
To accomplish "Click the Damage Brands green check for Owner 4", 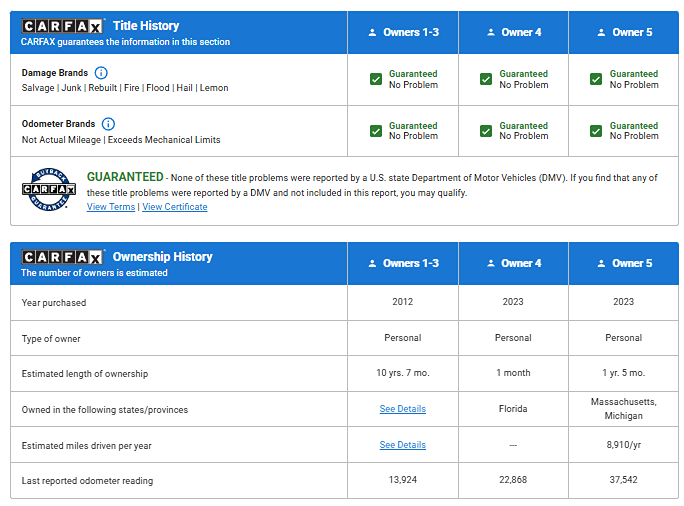I will [x=486, y=79].
